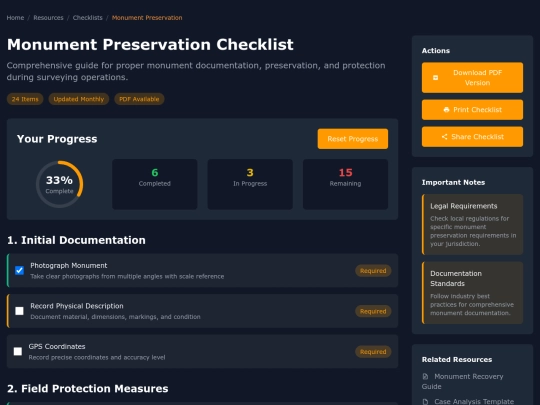540x405 pixels.
Task: Click the Updated Monthly tag
Action: [x=79, y=99]
